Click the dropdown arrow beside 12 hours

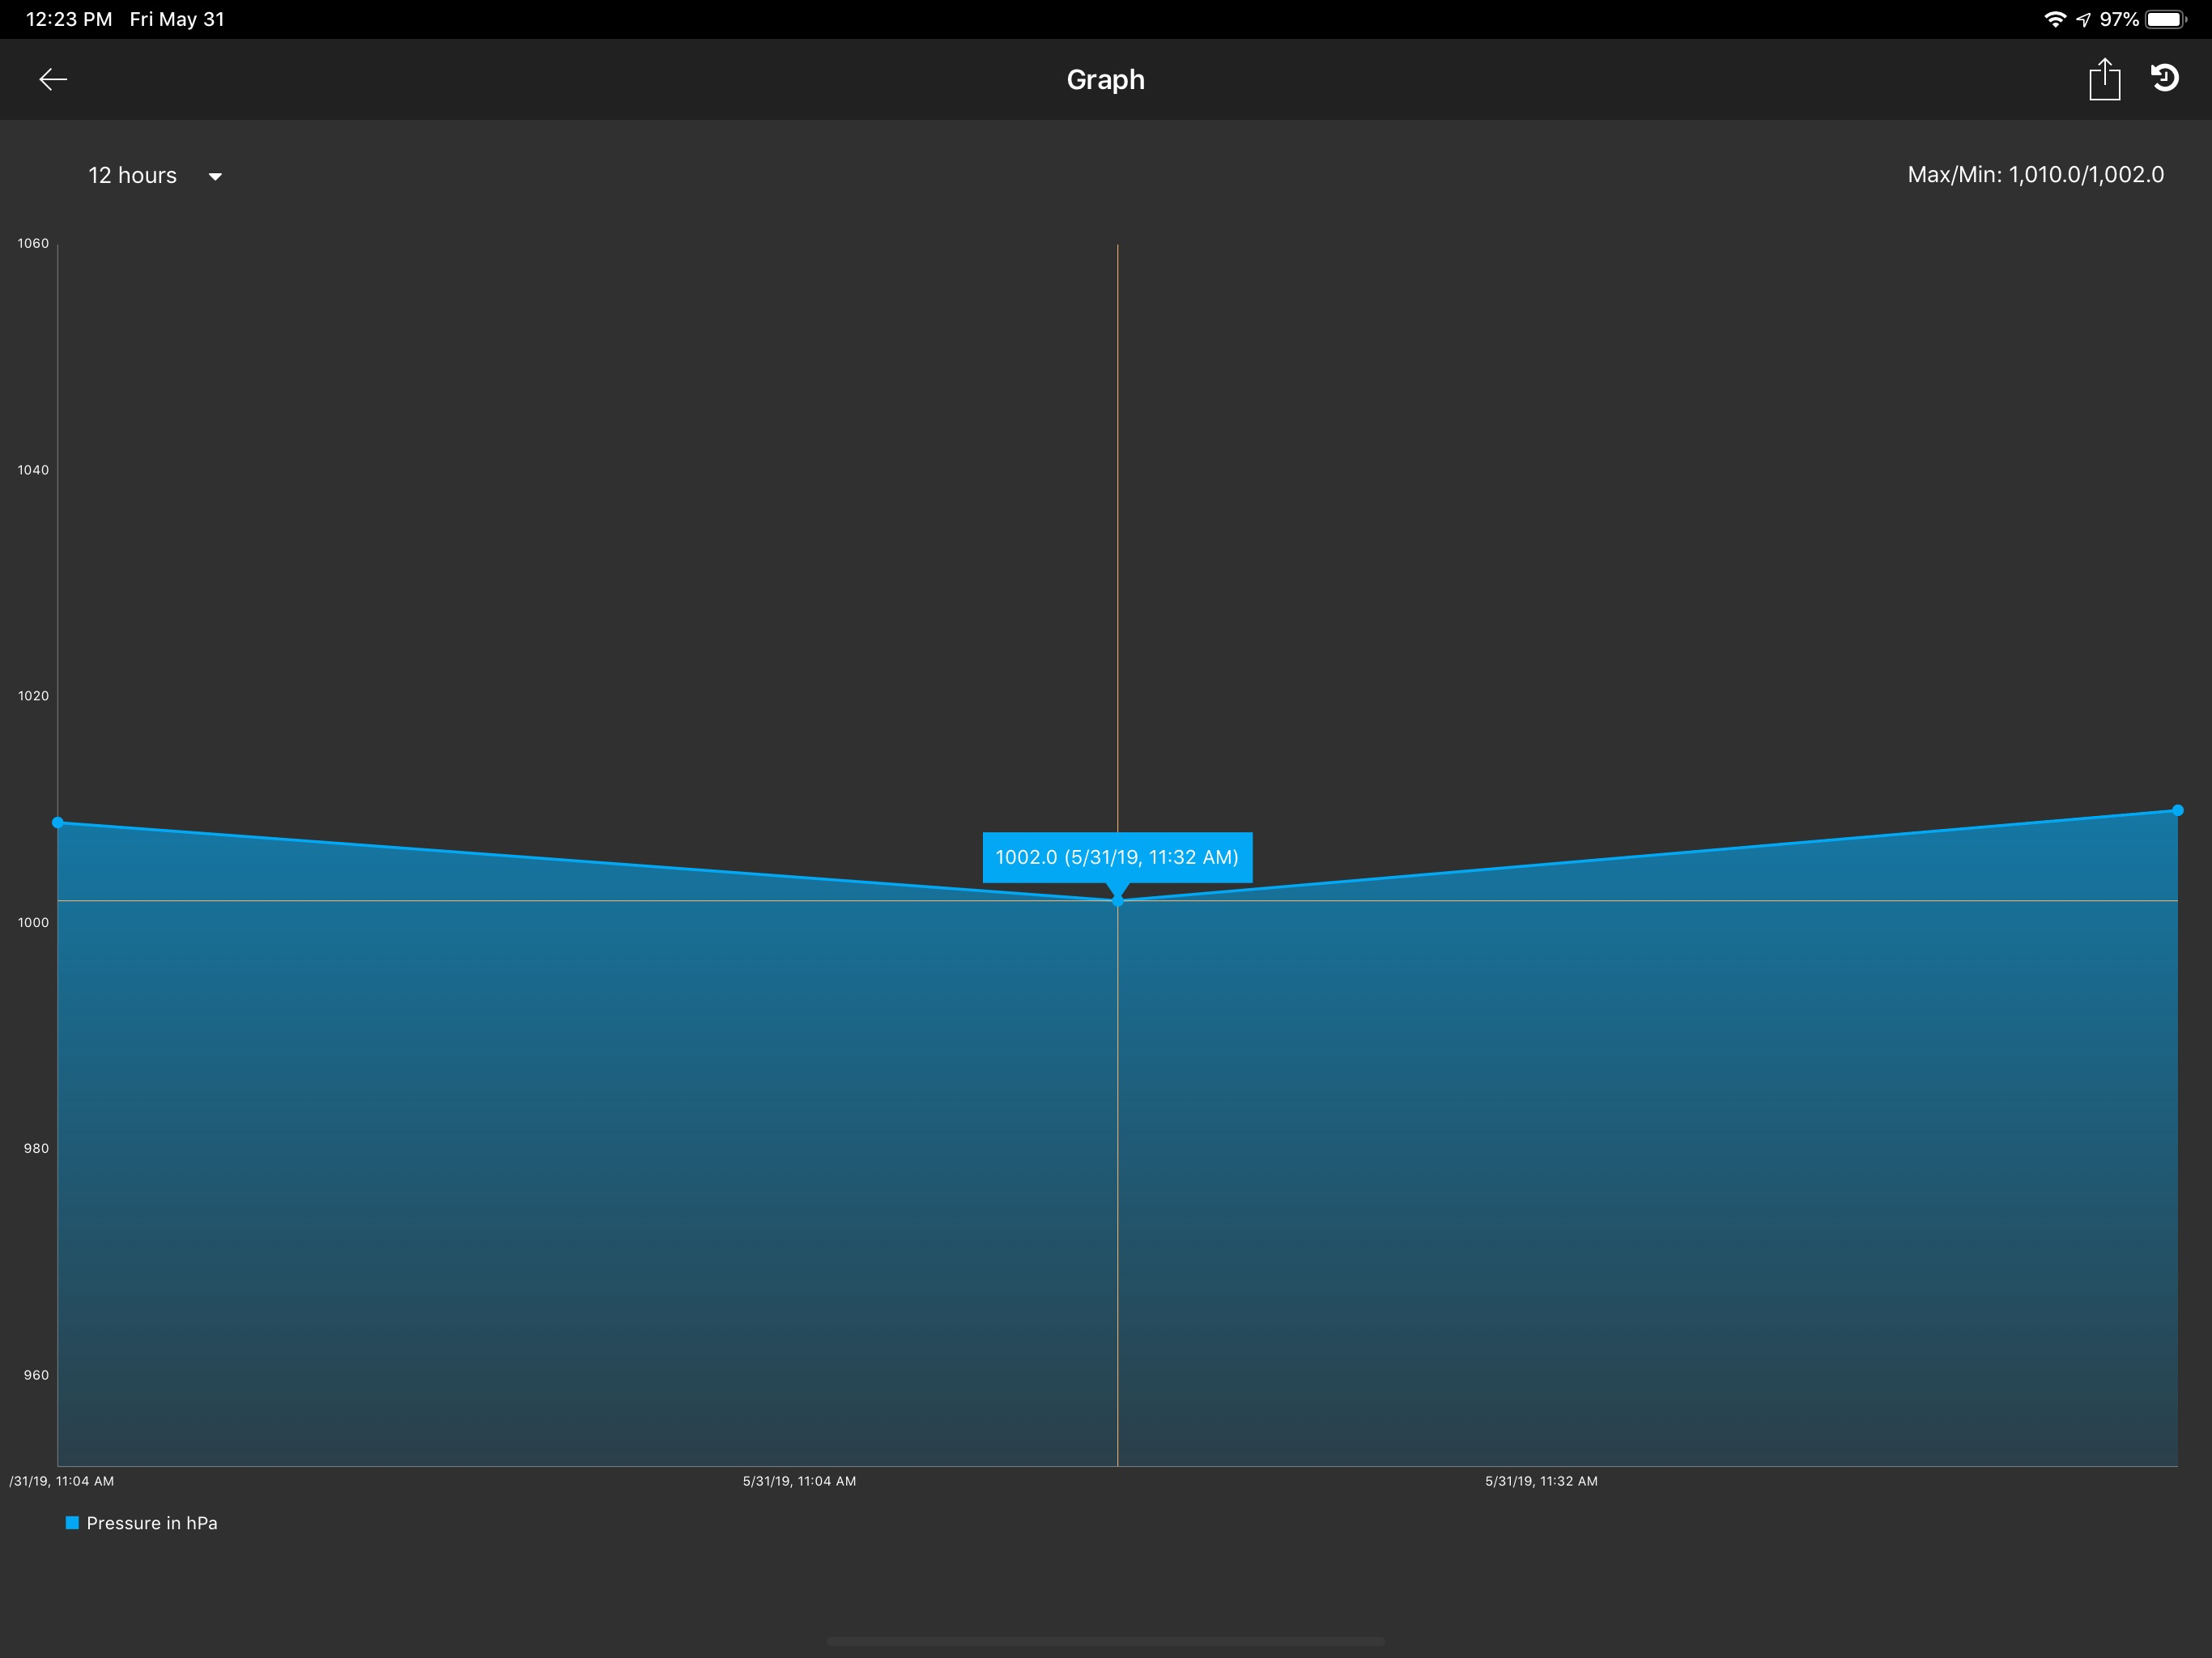click(x=215, y=177)
